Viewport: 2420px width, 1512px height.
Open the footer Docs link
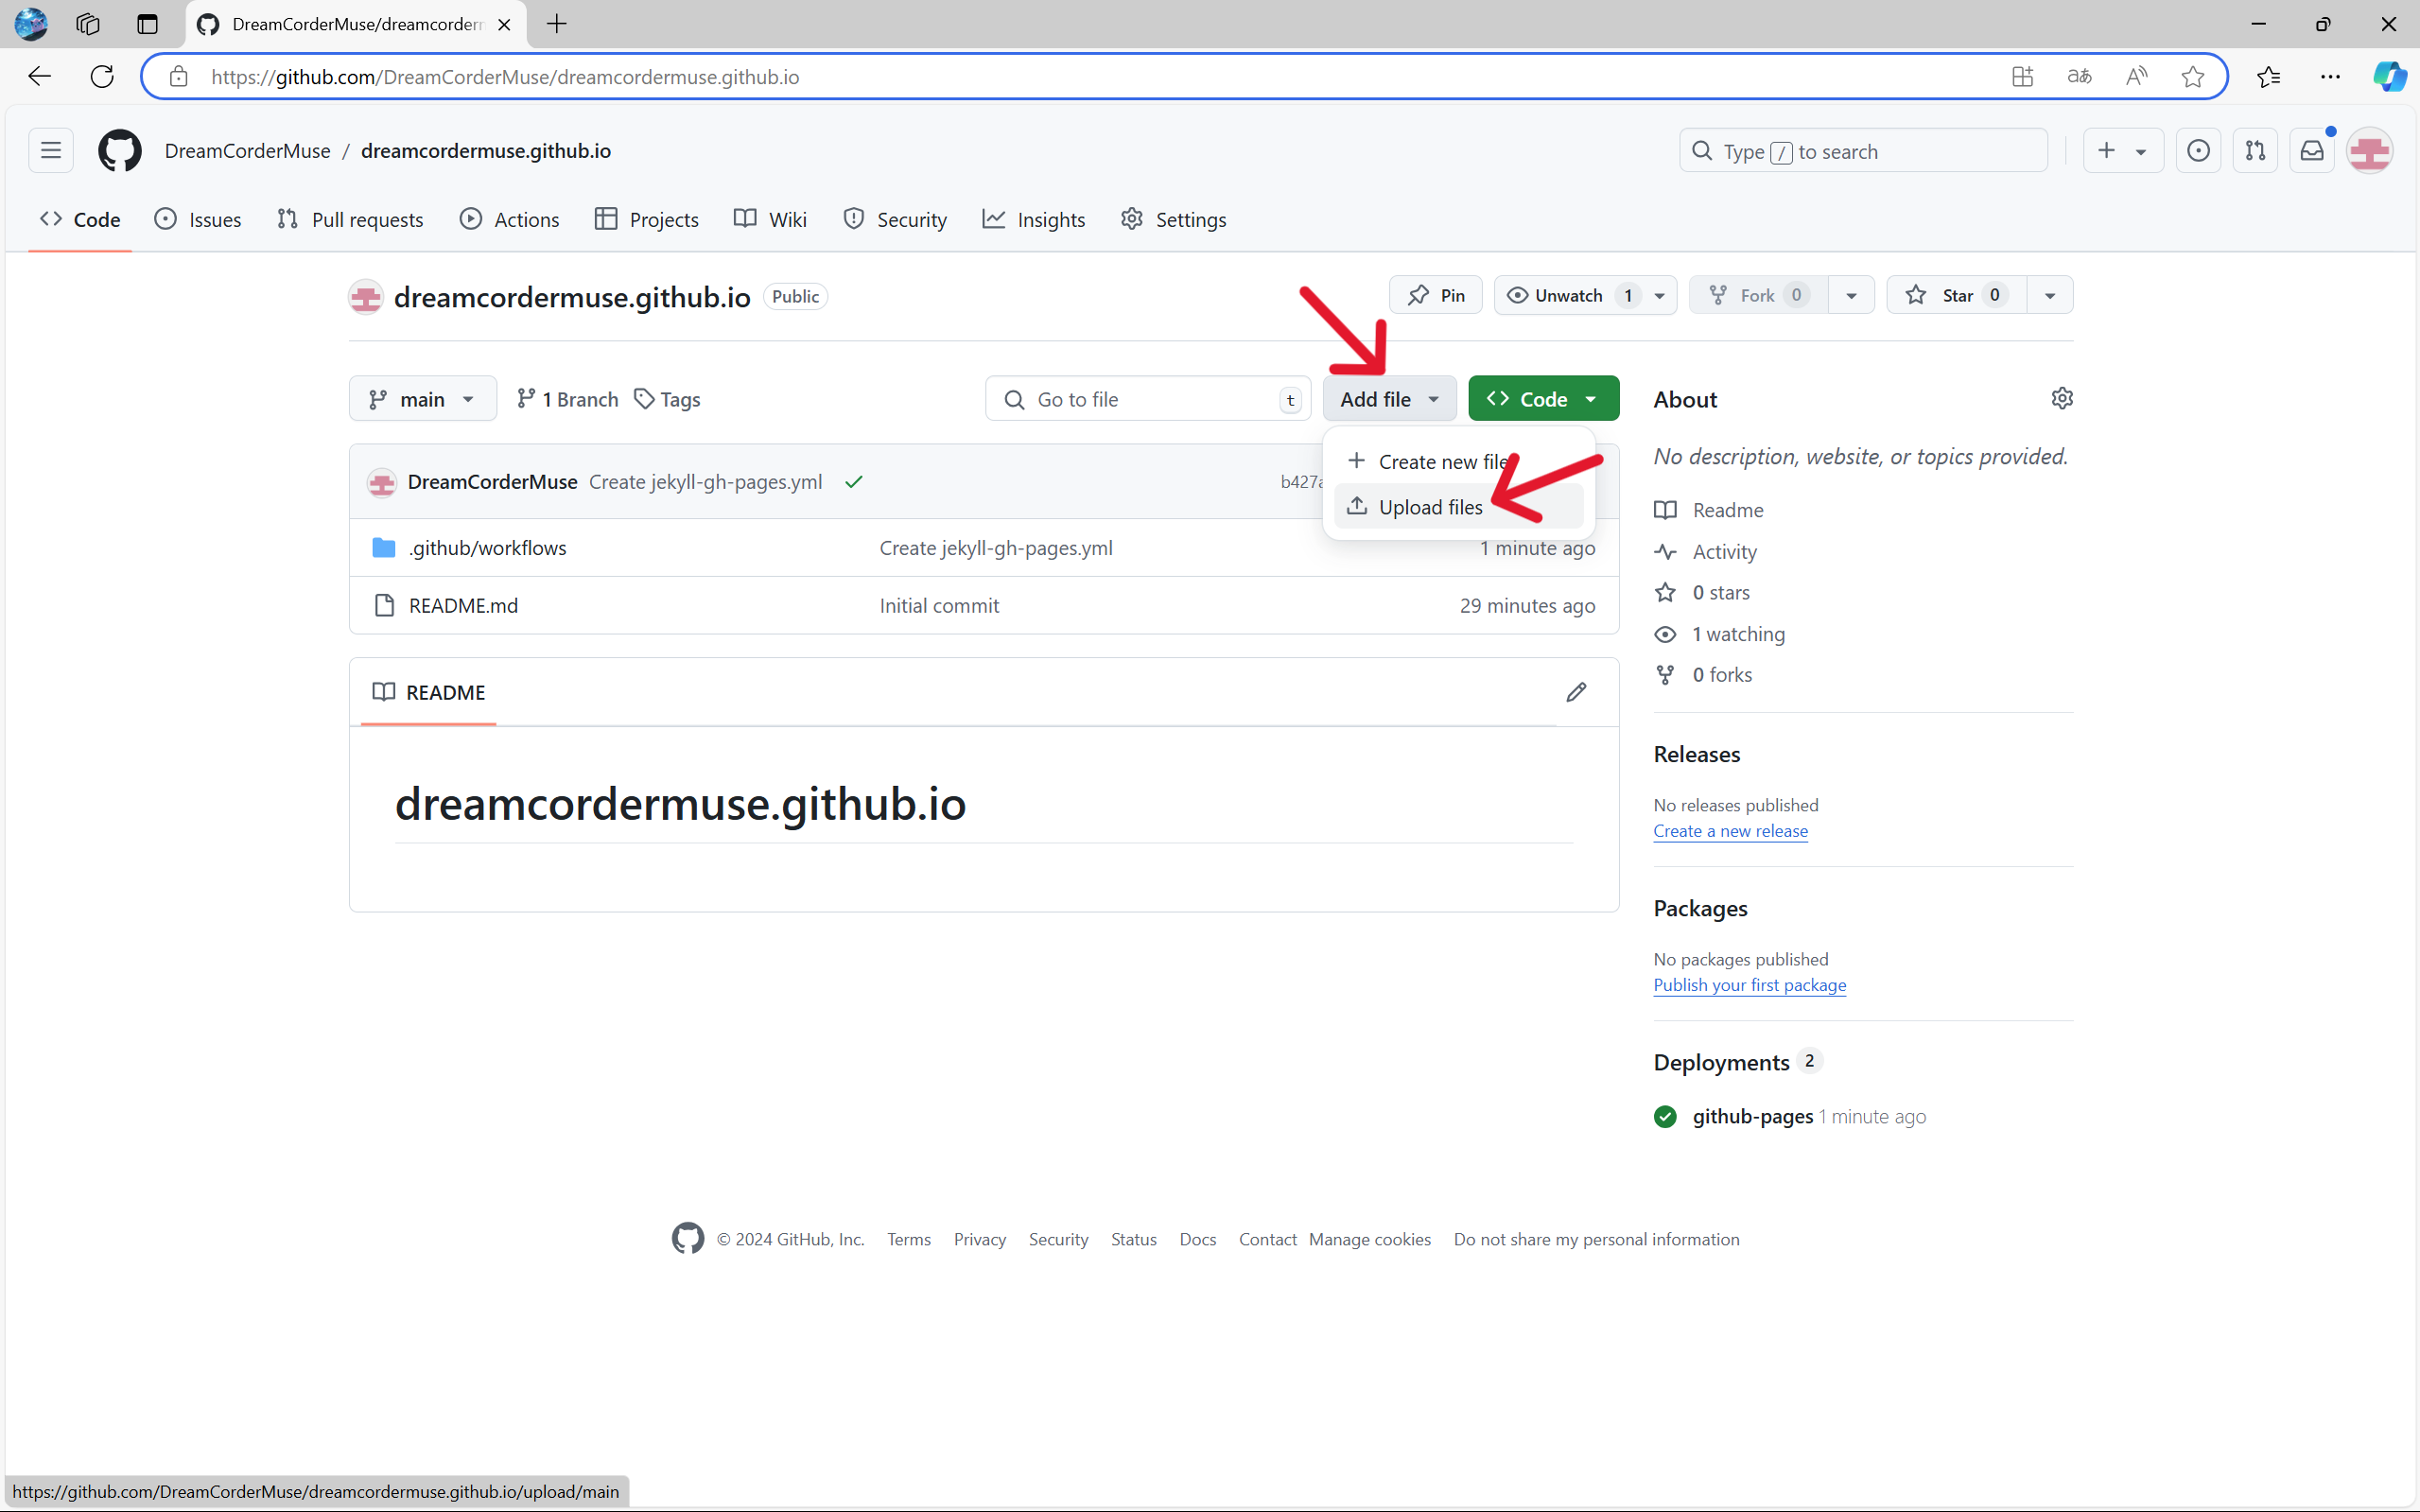1197,1239
